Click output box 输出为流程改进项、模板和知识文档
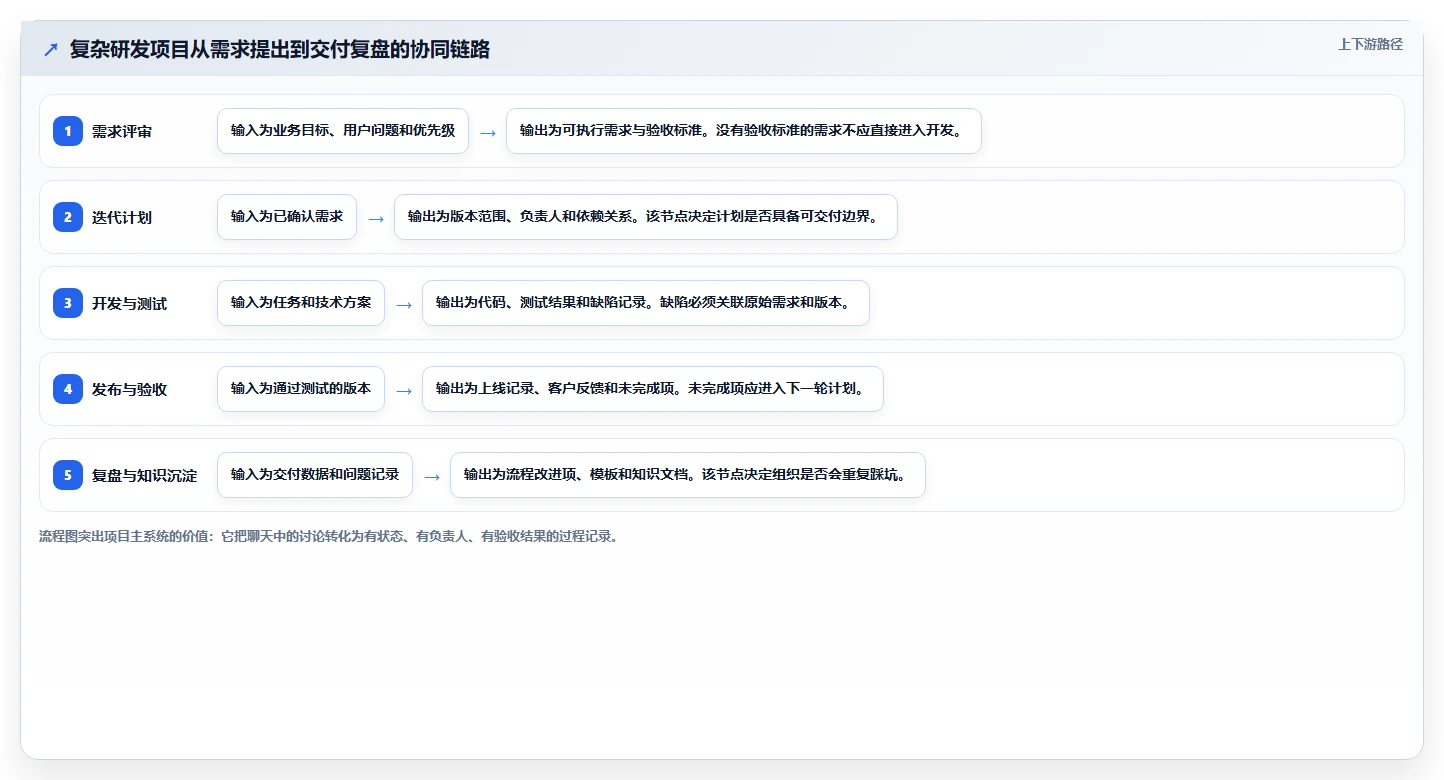 pos(688,475)
